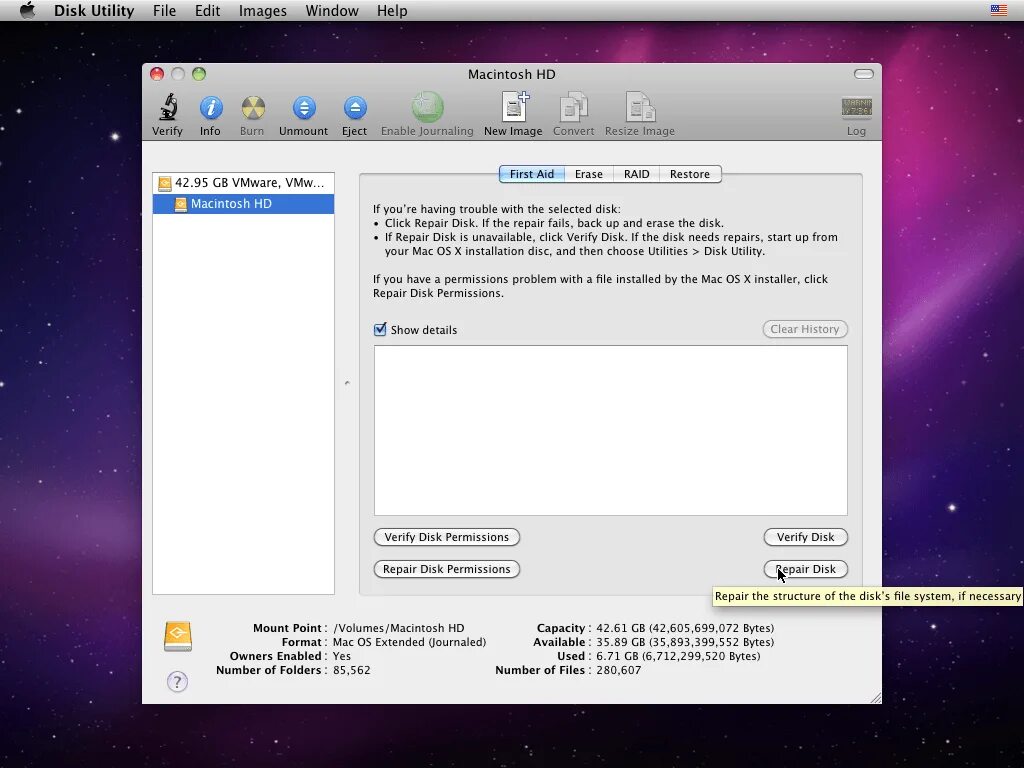Open the Window menu

332,10
